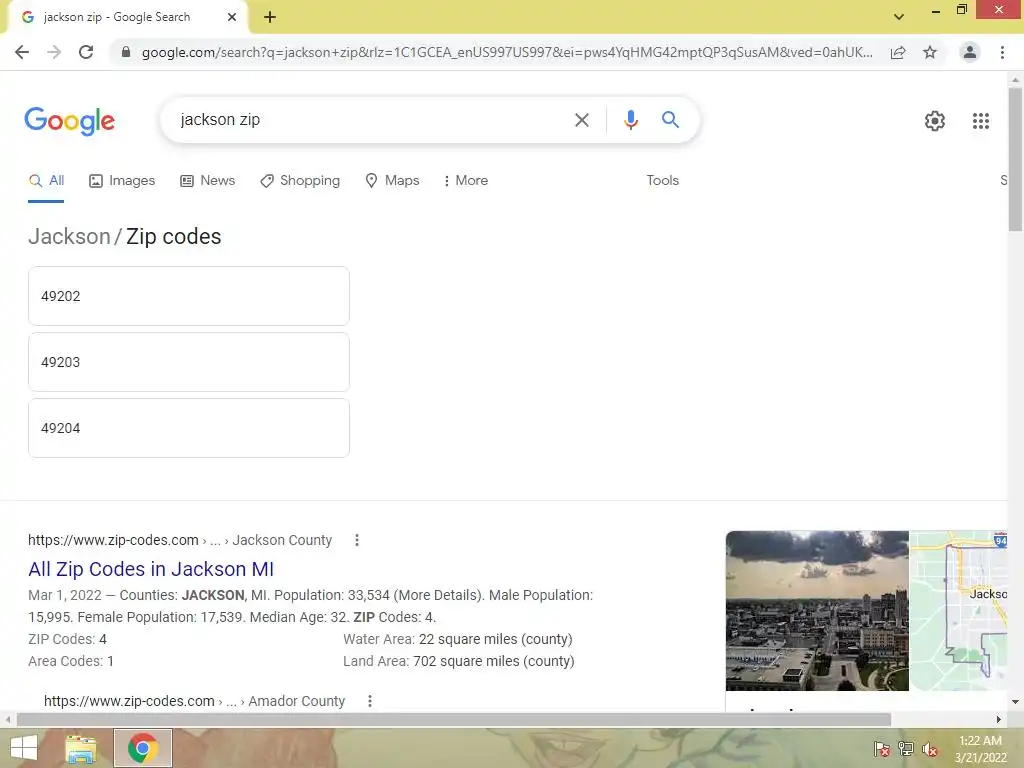Open the Chrome three-dot menu
The width and height of the screenshot is (1024, 768).
(x=1002, y=52)
